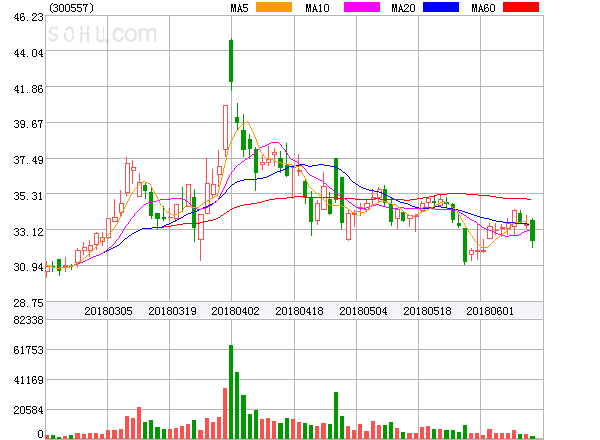Screen dimensions: 600x440
Task: Click the 44.04 price axis label
Action: pyautogui.click(x=29, y=53)
